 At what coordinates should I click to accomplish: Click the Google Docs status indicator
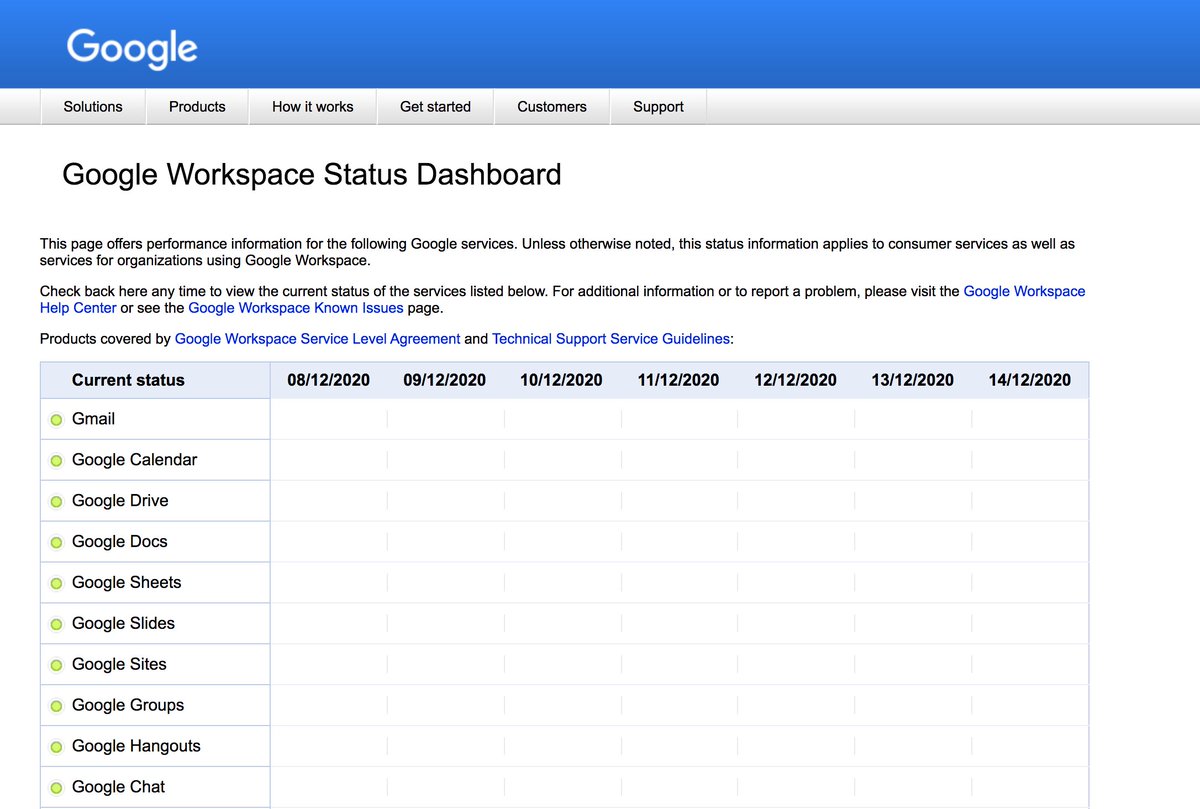click(56, 541)
